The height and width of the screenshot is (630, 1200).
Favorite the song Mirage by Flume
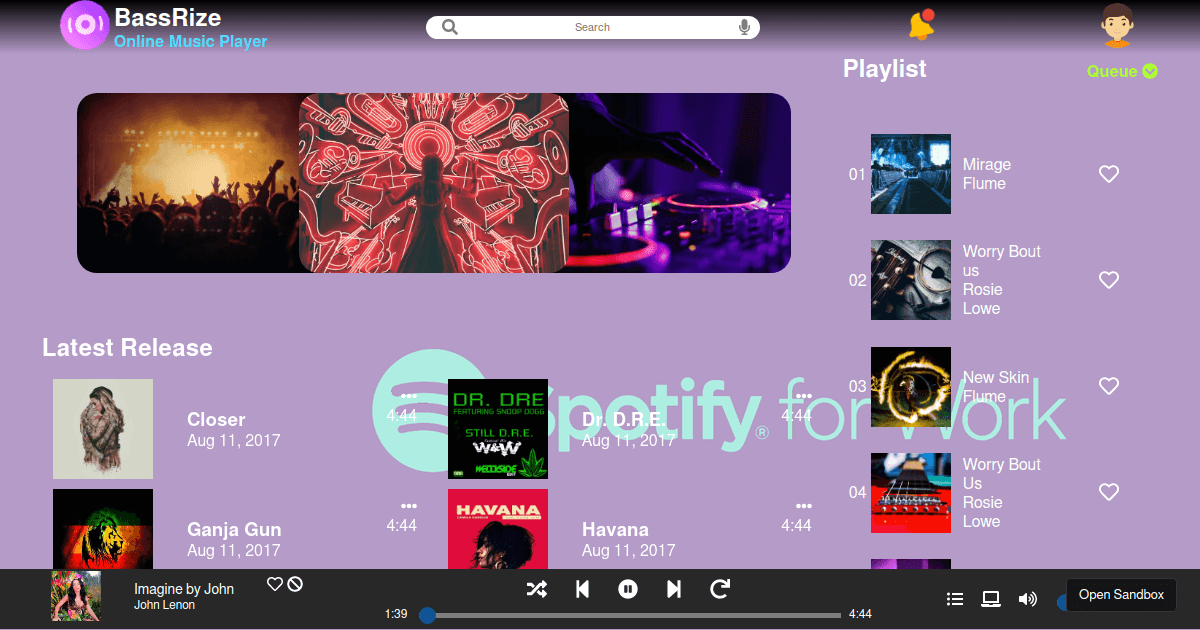click(1108, 173)
